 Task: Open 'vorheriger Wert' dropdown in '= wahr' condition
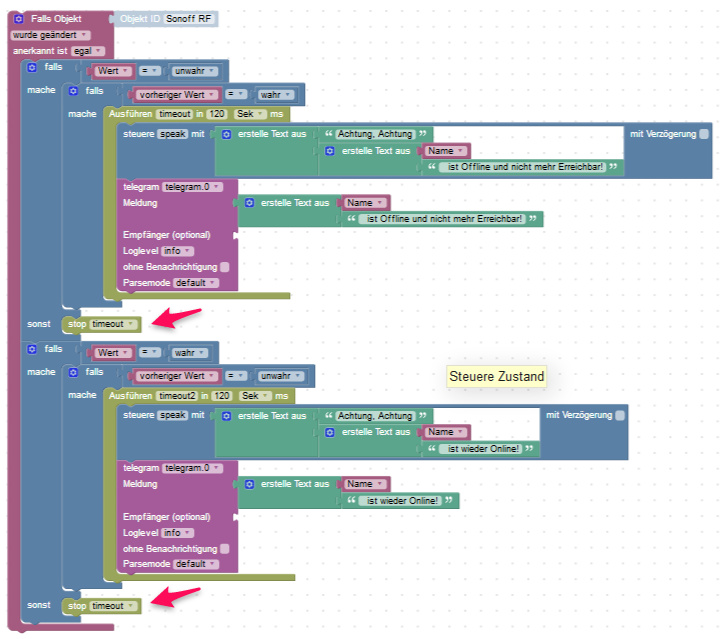(x=178, y=95)
